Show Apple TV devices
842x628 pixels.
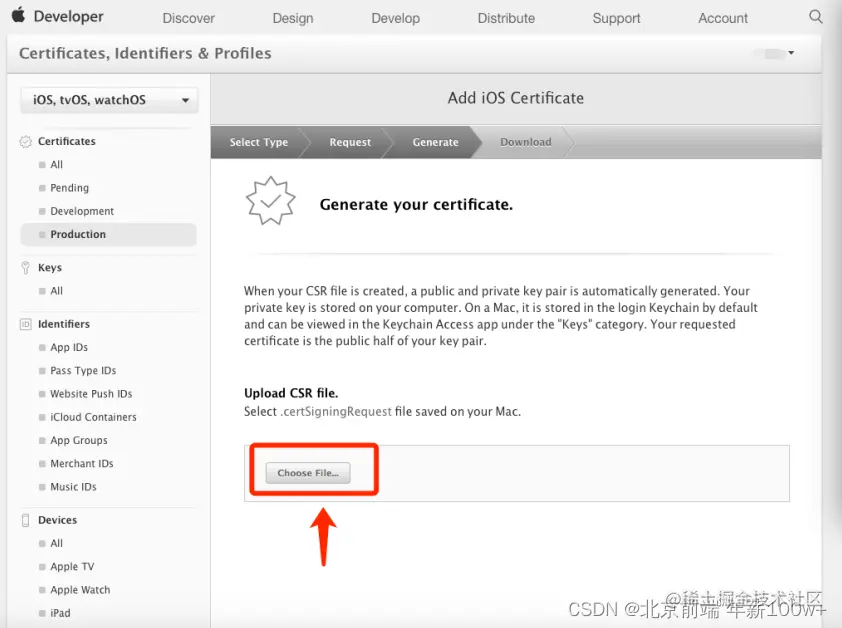(72, 566)
